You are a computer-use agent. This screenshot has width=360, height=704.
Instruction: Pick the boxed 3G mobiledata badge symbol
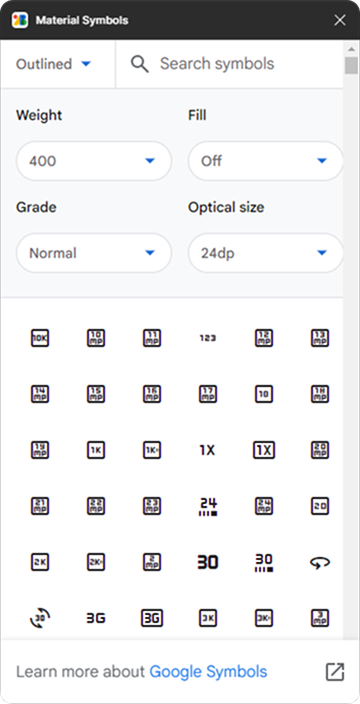pos(152,618)
